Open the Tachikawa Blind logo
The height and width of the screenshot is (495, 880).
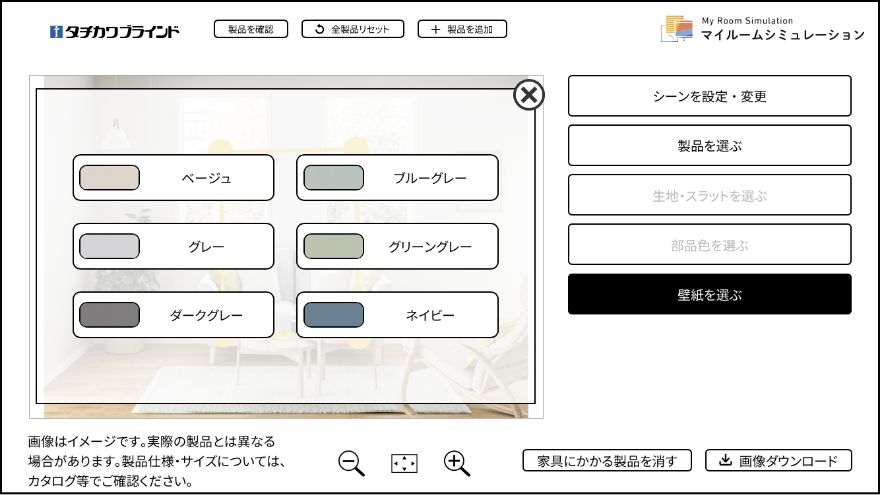114,31
